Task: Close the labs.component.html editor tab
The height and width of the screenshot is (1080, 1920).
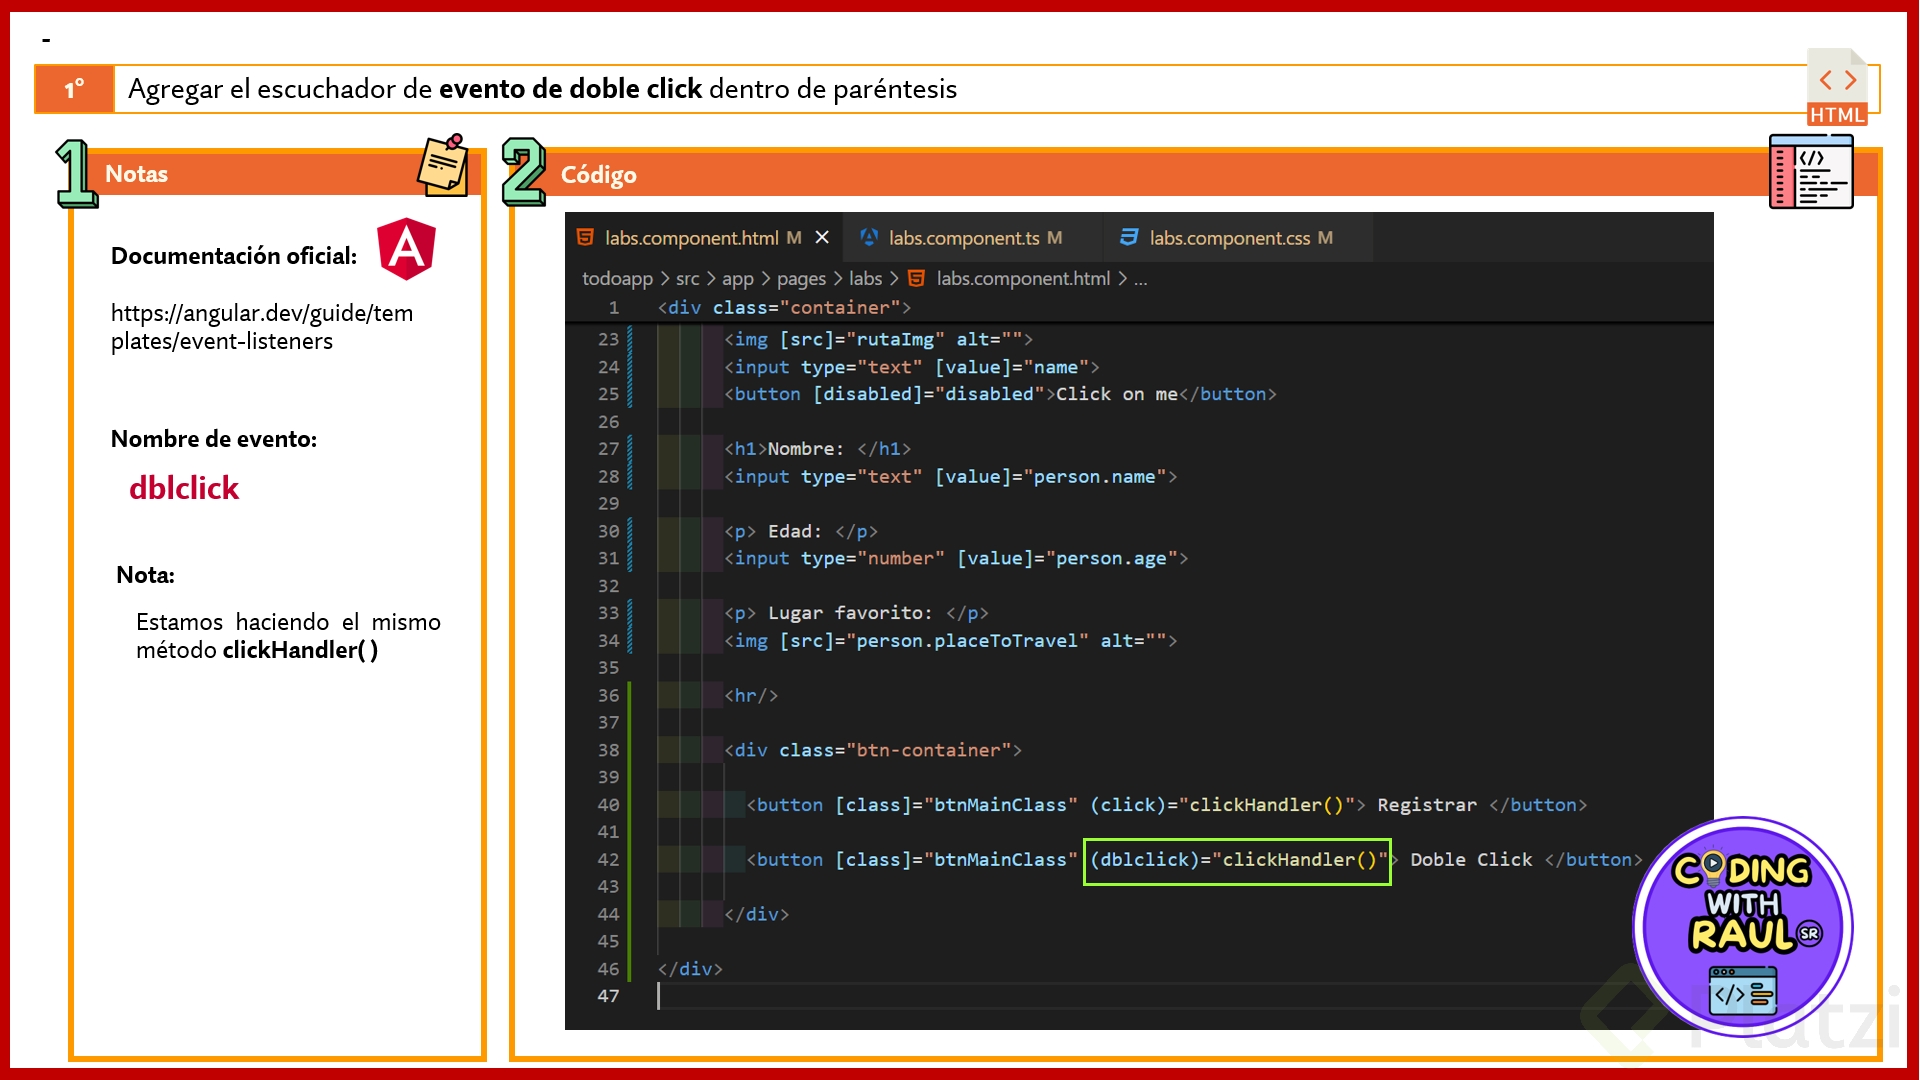Action: pyautogui.click(x=822, y=238)
